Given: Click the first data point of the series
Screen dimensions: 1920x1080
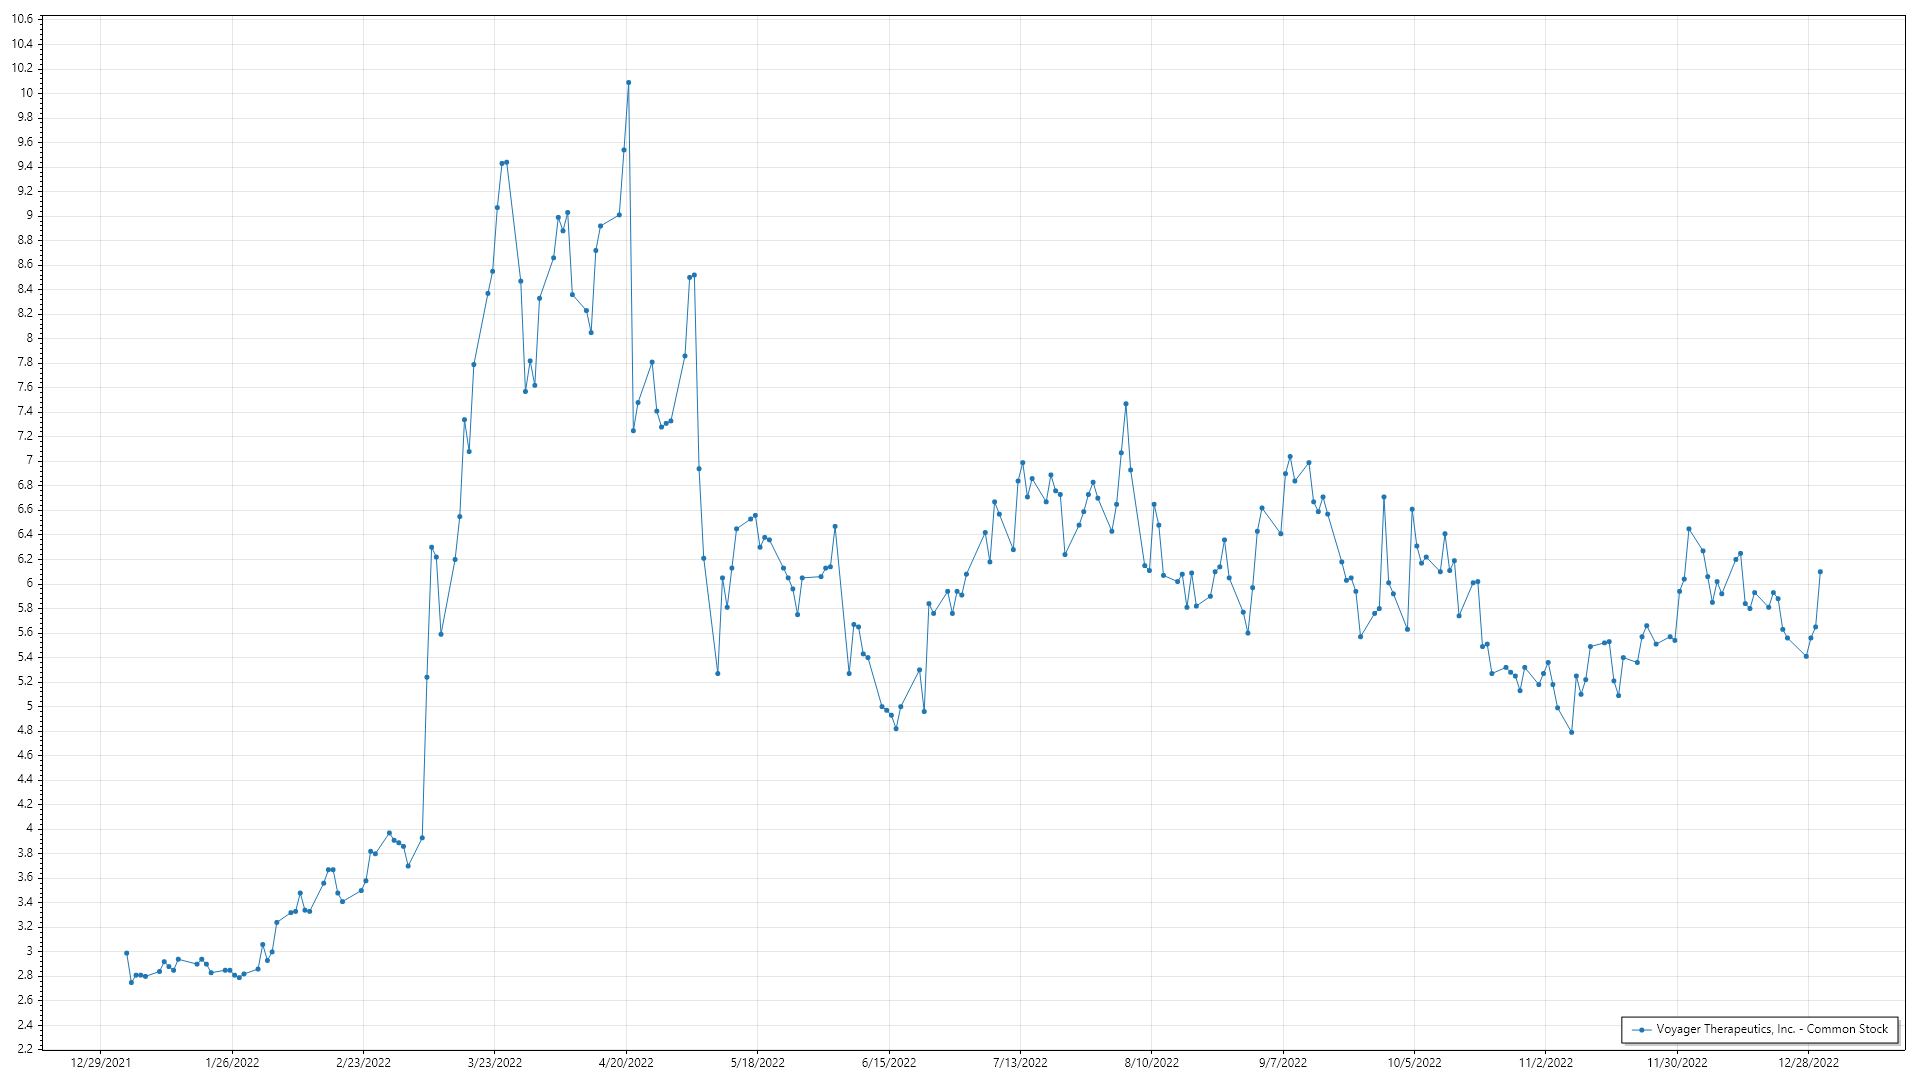Looking at the screenshot, I should pyautogui.click(x=126, y=953).
